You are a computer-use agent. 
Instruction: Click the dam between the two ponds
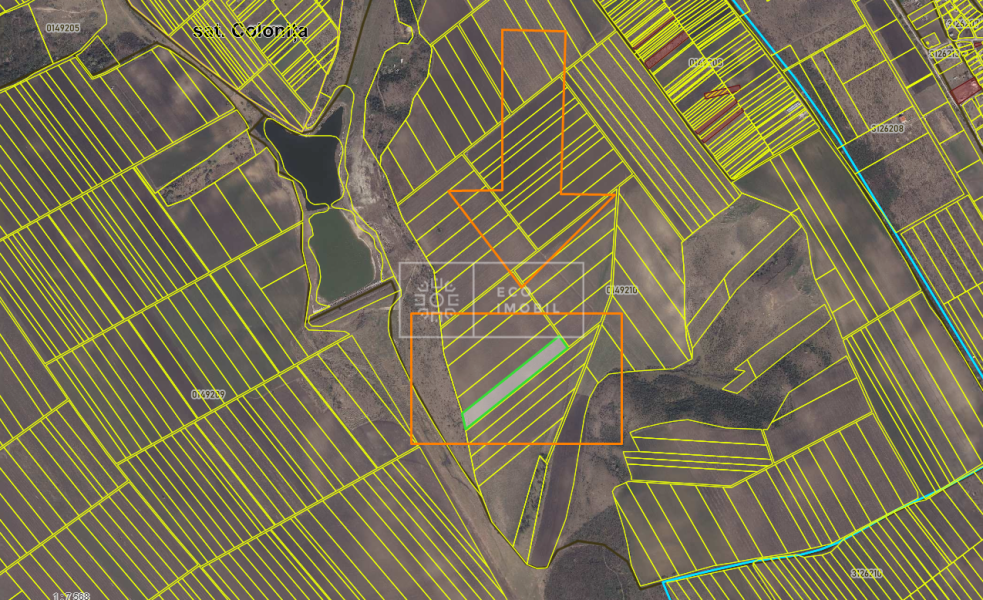click(318, 204)
